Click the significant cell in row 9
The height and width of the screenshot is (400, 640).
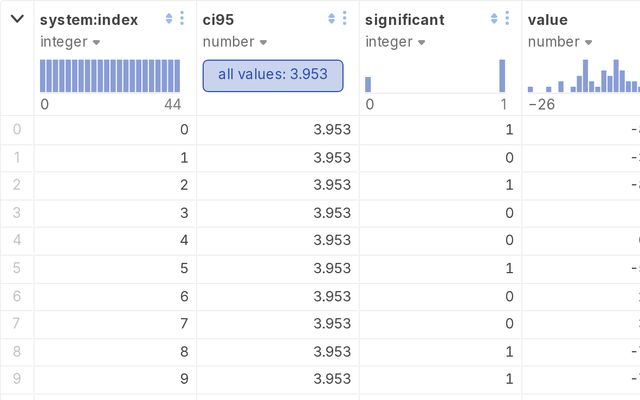click(x=440, y=380)
